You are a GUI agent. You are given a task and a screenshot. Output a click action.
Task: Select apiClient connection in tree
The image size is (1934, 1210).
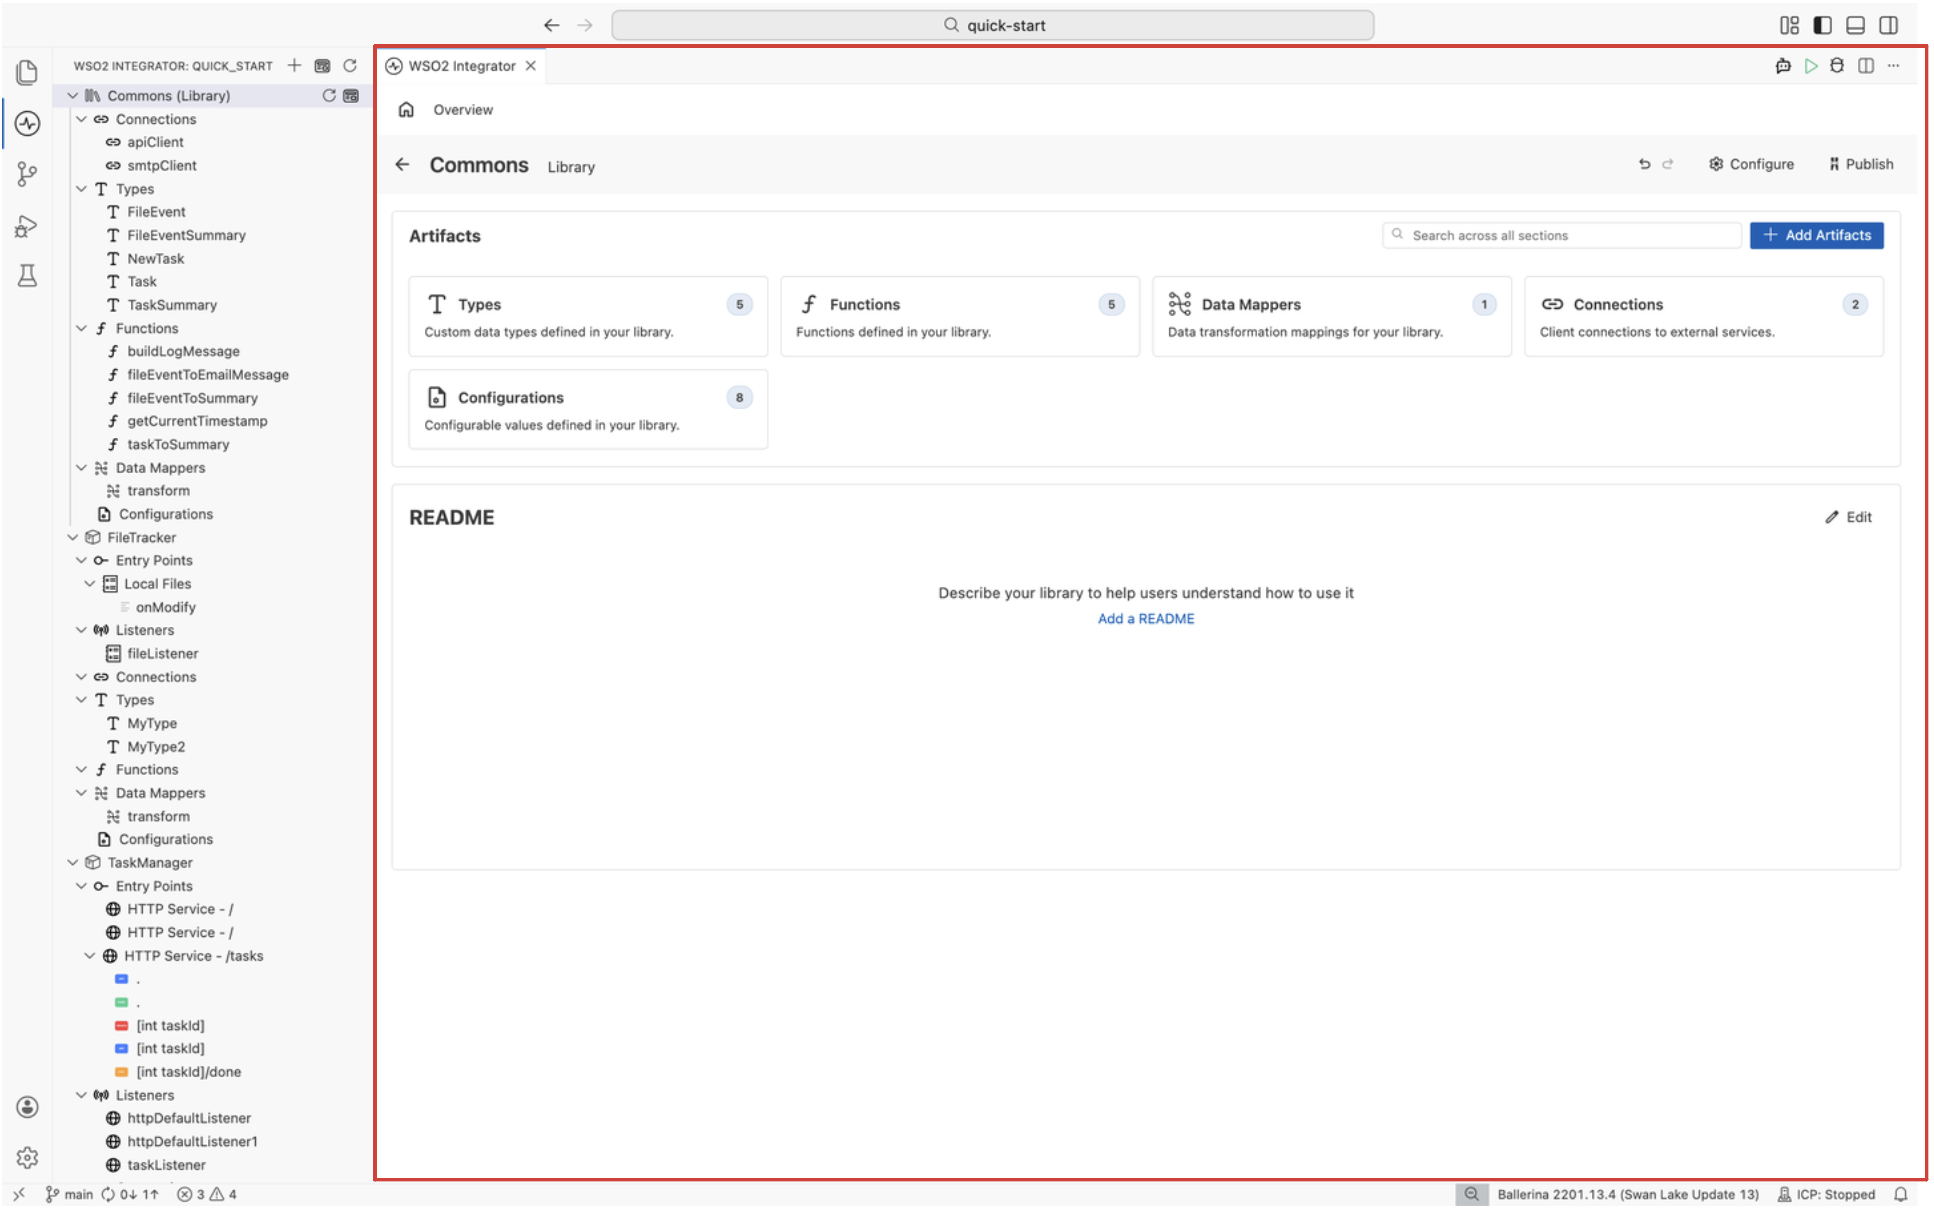[x=155, y=142]
